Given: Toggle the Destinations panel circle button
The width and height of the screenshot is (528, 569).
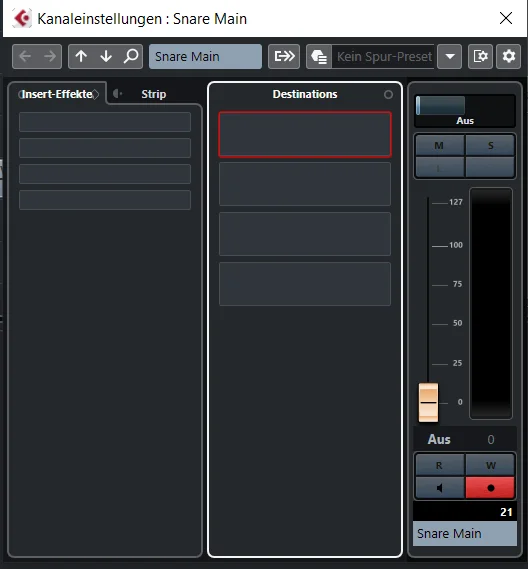Looking at the screenshot, I should pos(388,95).
